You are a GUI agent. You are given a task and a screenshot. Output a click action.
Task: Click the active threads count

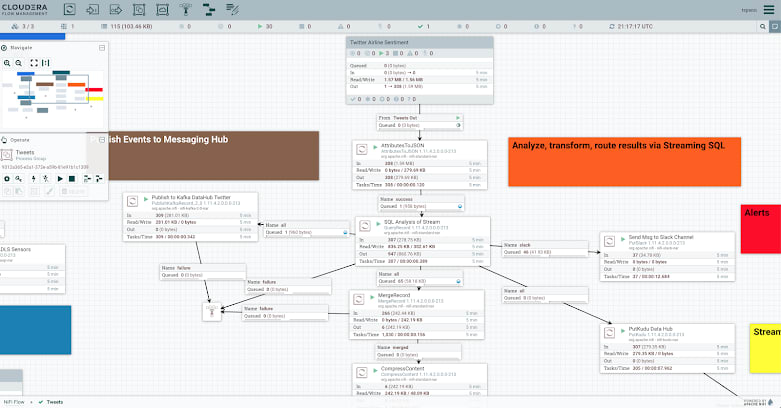pos(68,26)
